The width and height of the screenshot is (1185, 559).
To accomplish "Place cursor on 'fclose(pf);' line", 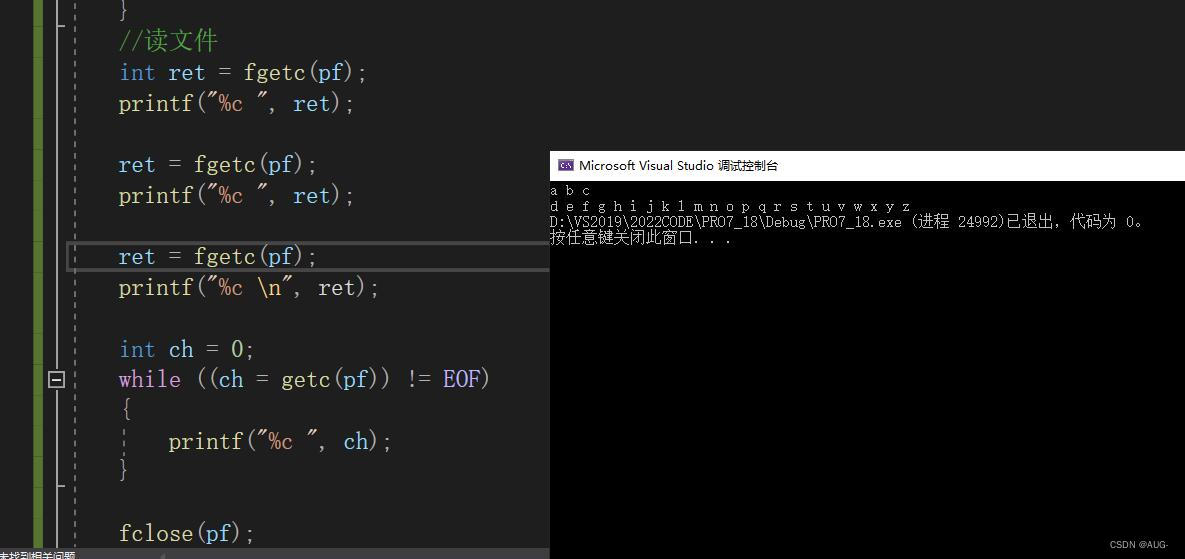I will coord(187,533).
